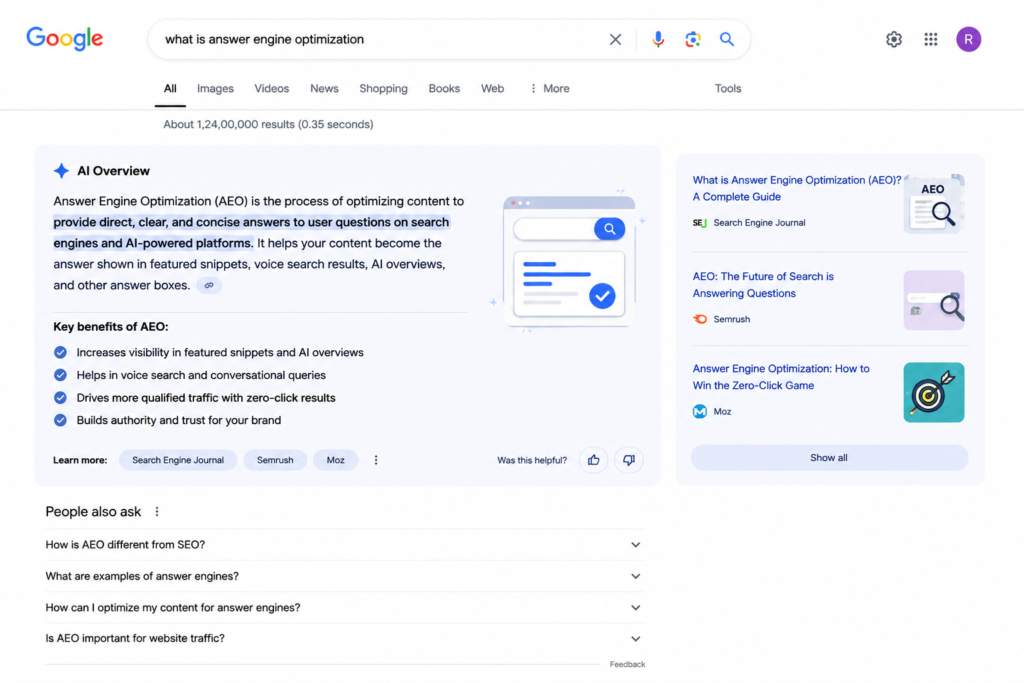The width and height of the screenshot is (1024, 683).
Task: Switch to the Images tab
Action: (x=215, y=88)
